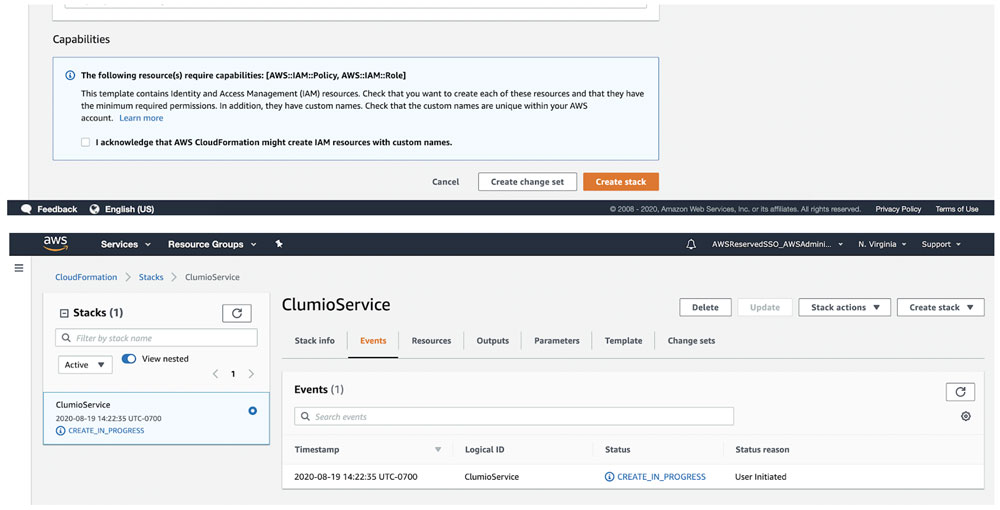Toggle the View nested switch
Screen dimensions: 1000x510
[129, 358]
